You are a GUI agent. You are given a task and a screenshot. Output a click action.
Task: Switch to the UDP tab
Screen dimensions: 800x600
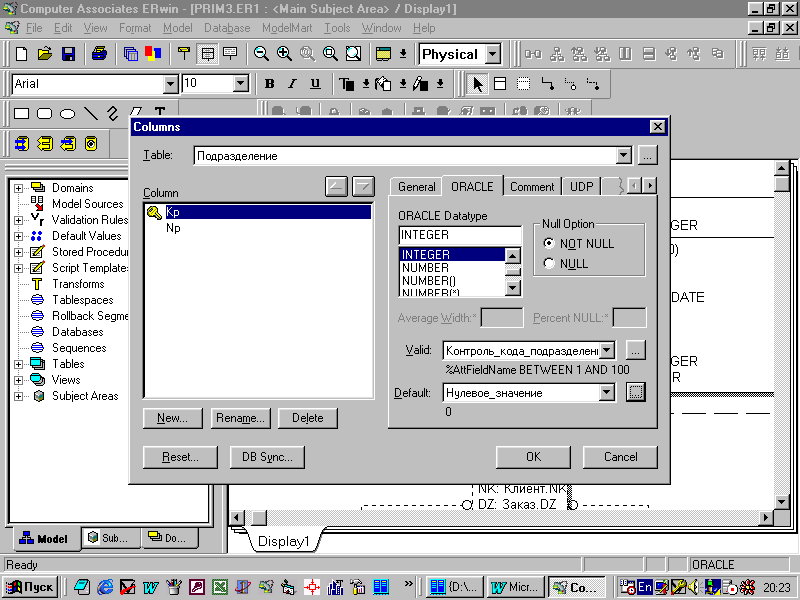click(582, 187)
